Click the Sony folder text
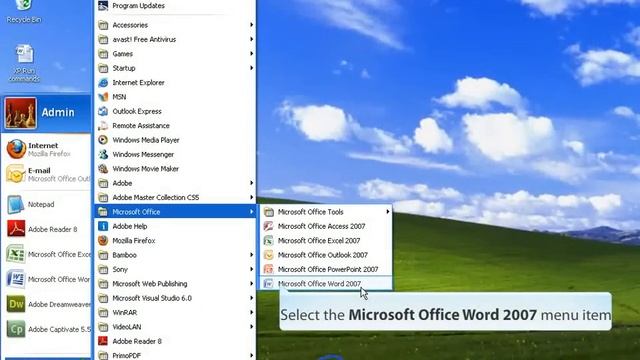640x360 pixels. [120, 269]
